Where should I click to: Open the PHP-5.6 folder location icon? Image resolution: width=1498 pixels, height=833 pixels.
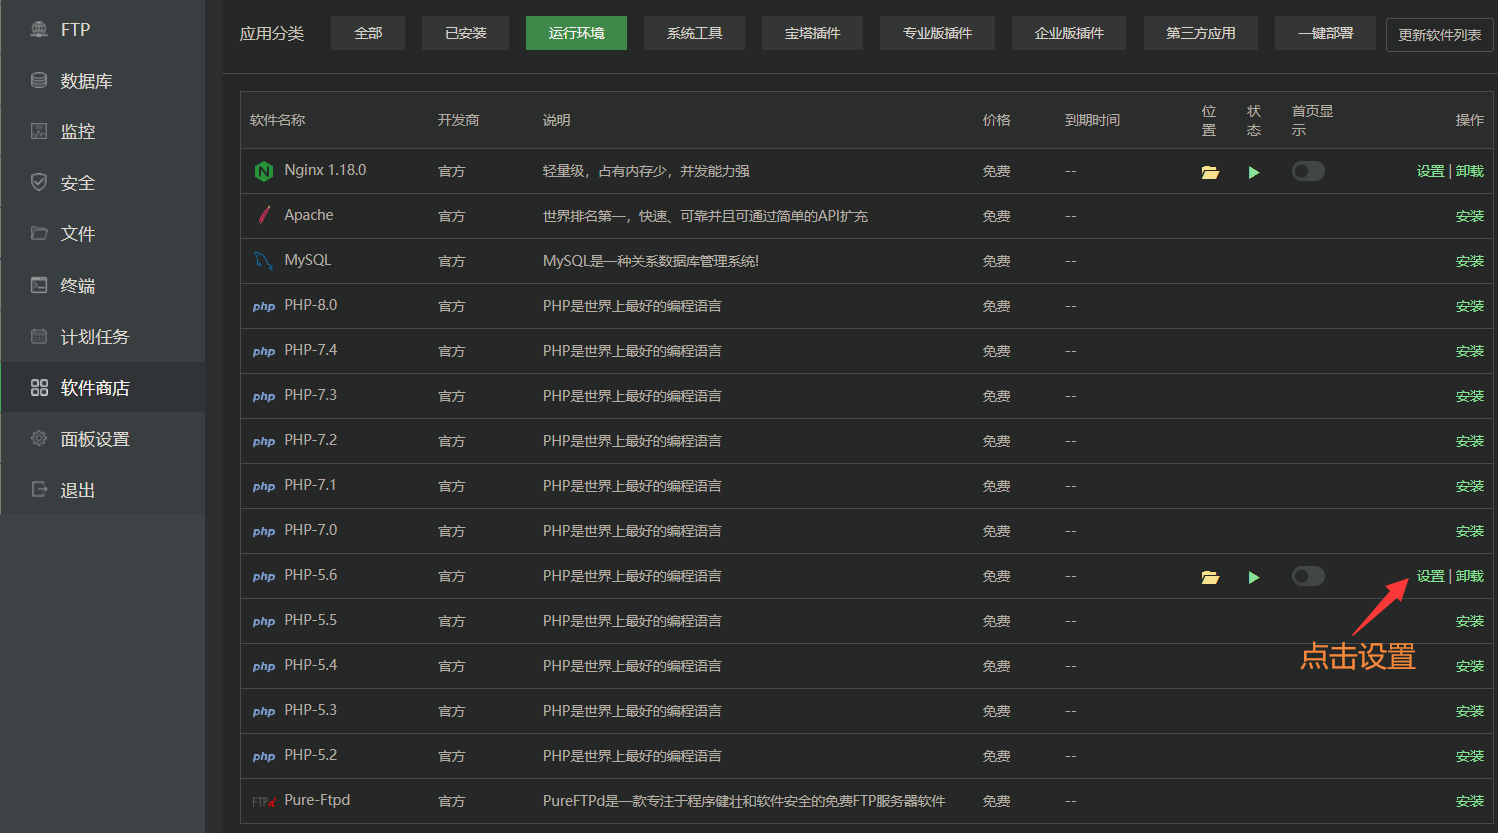[x=1210, y=577]
